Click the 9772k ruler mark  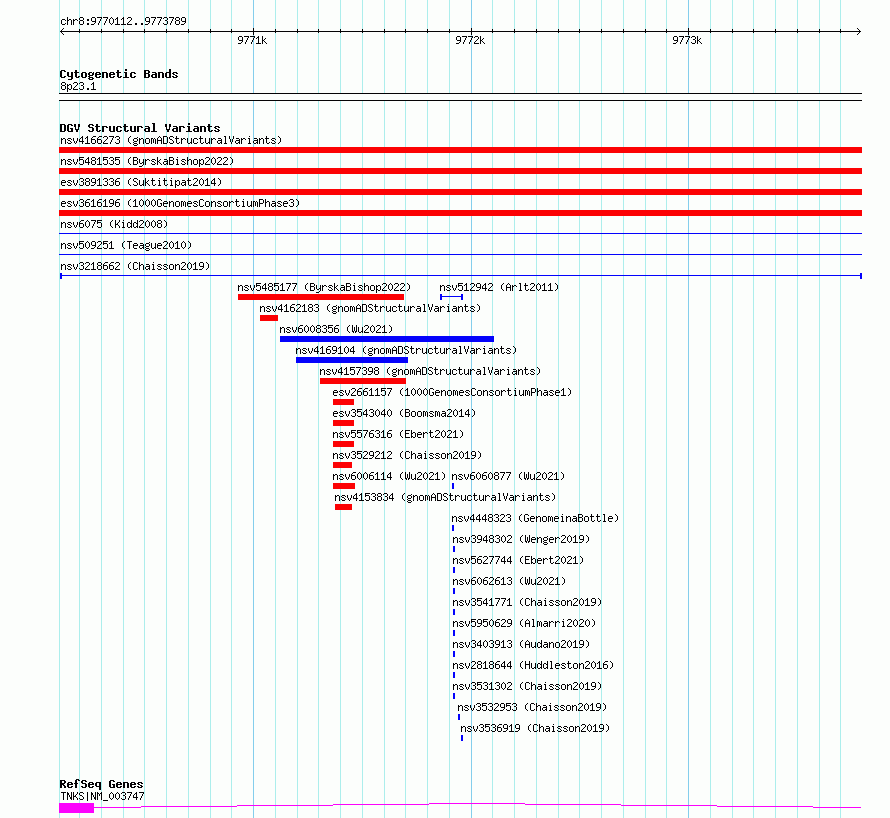[470, 40]
